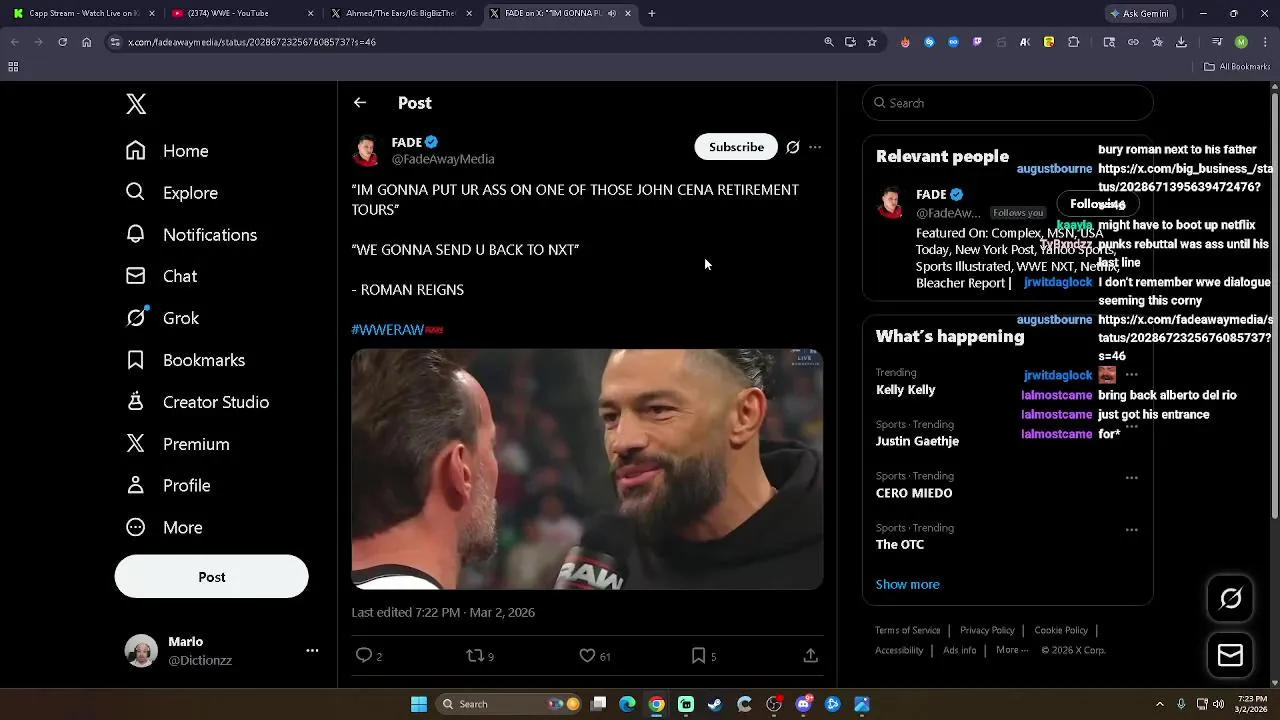The image size is (1280, 720).
Task: Open The OTC trending topic
Action: tap(900, 545)
